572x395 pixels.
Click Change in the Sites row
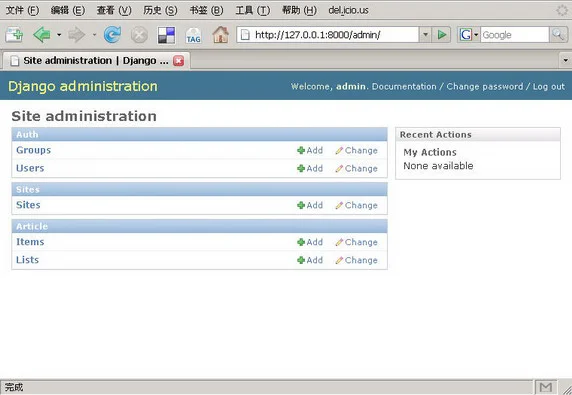click(x=356, y=205)
